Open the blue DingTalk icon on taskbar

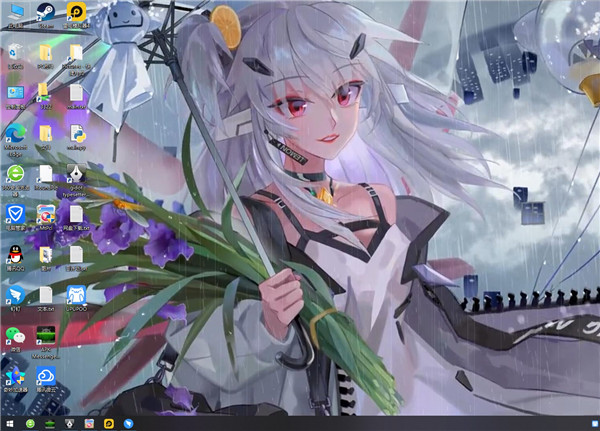pos(127,423)
